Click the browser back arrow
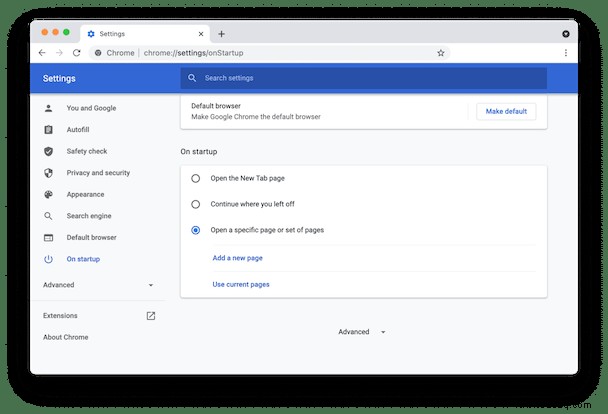Viewport: 608px width, 414px height. coord(42,53)
